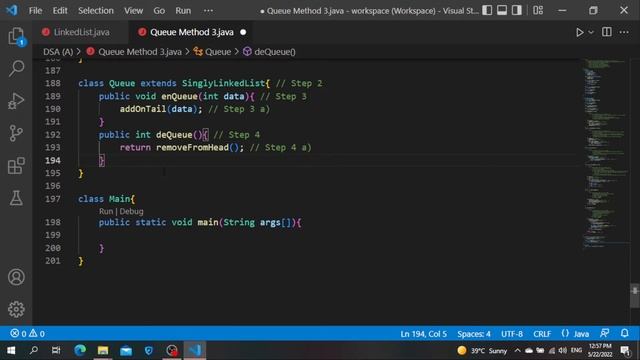The width and height of the screenshot is (640, 360).
Task: Switch to LinkedList.java tab
Action: click(x=81, y=32)
